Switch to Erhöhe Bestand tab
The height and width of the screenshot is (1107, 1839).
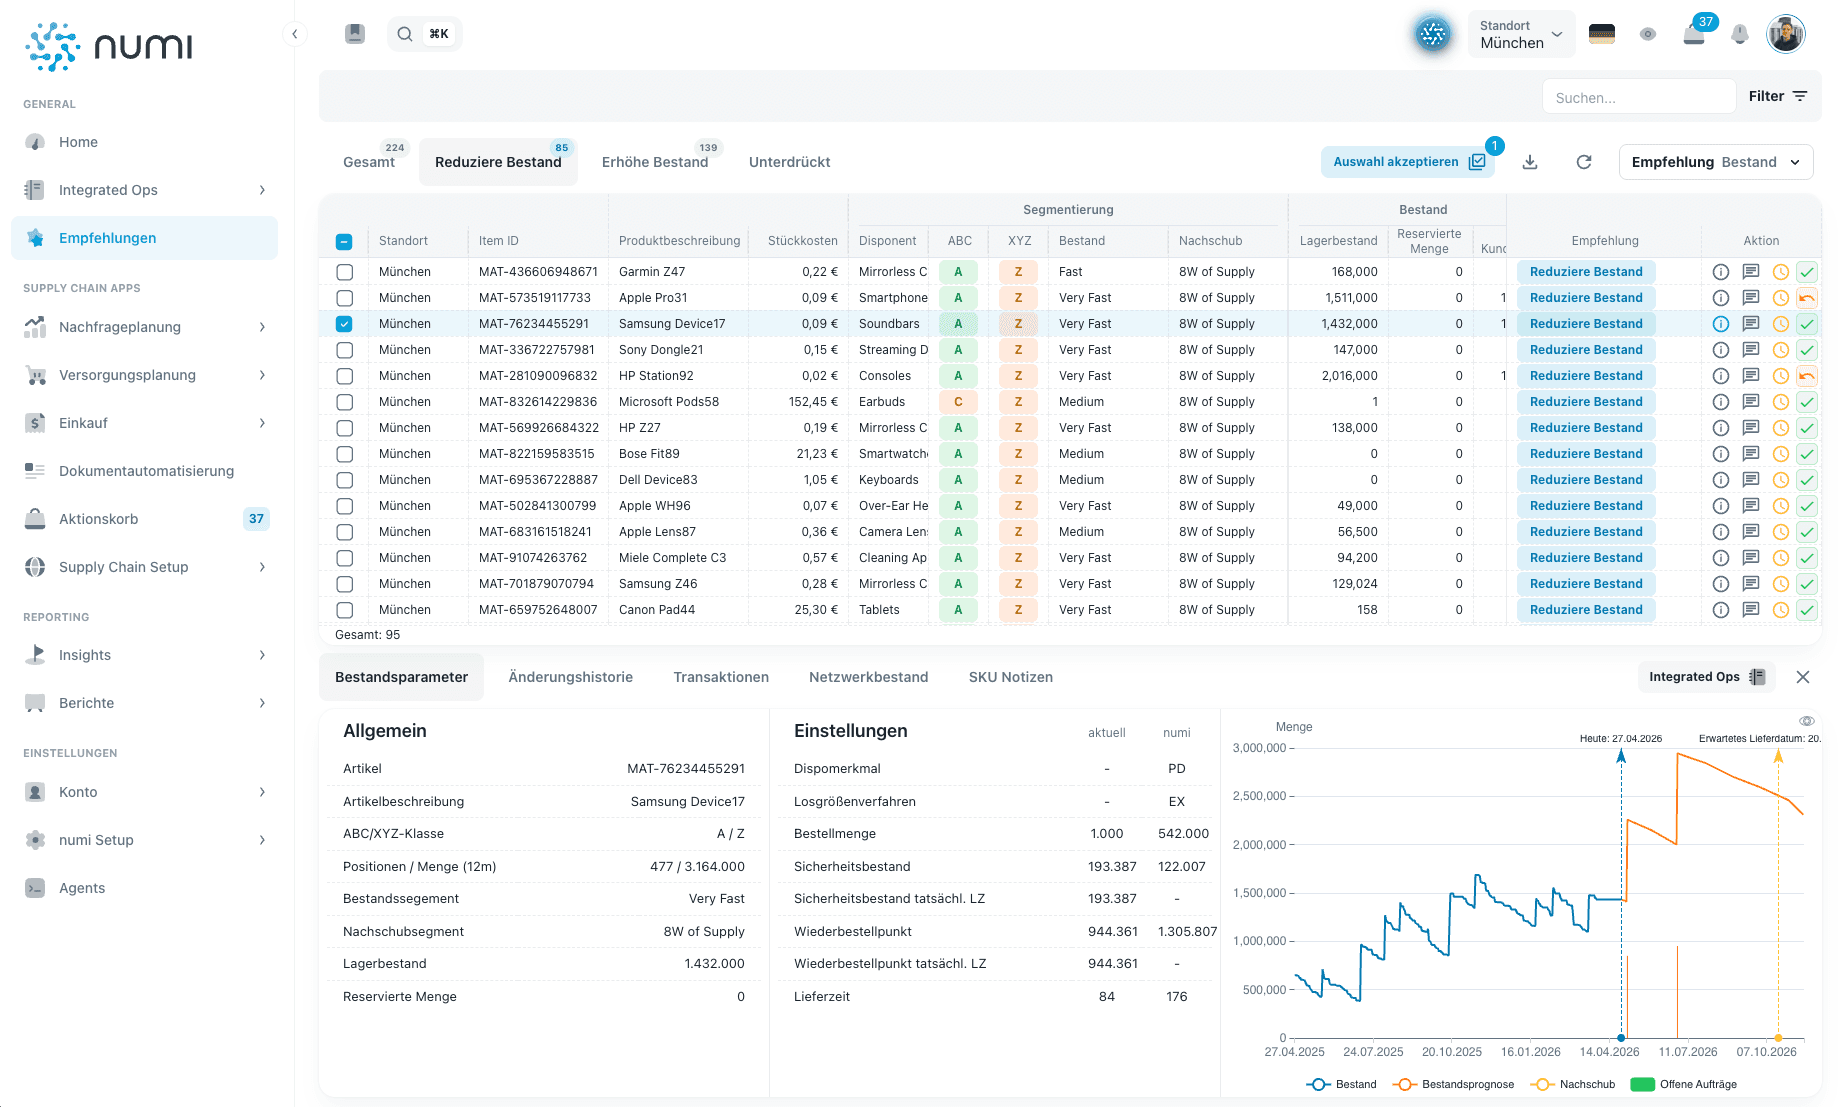(x=655, y=162)
